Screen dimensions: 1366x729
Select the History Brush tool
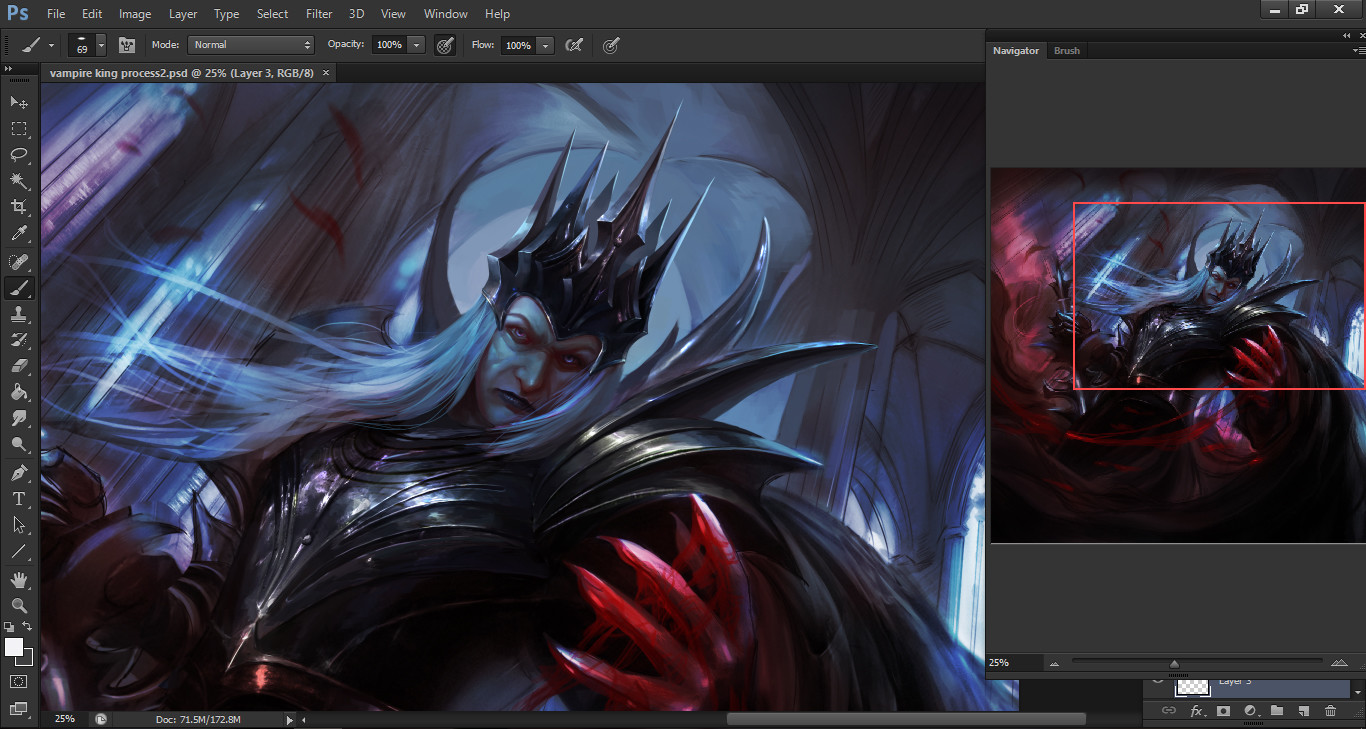[x=19, y=340]
